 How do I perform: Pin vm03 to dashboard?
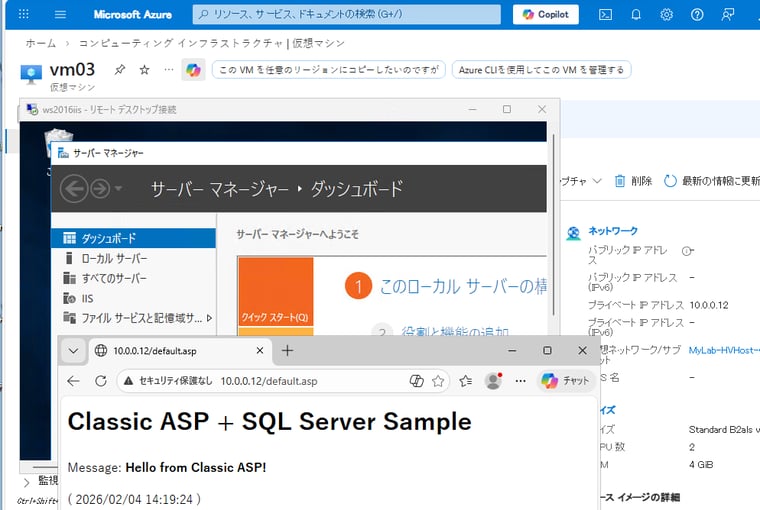(x=119, y=70)
